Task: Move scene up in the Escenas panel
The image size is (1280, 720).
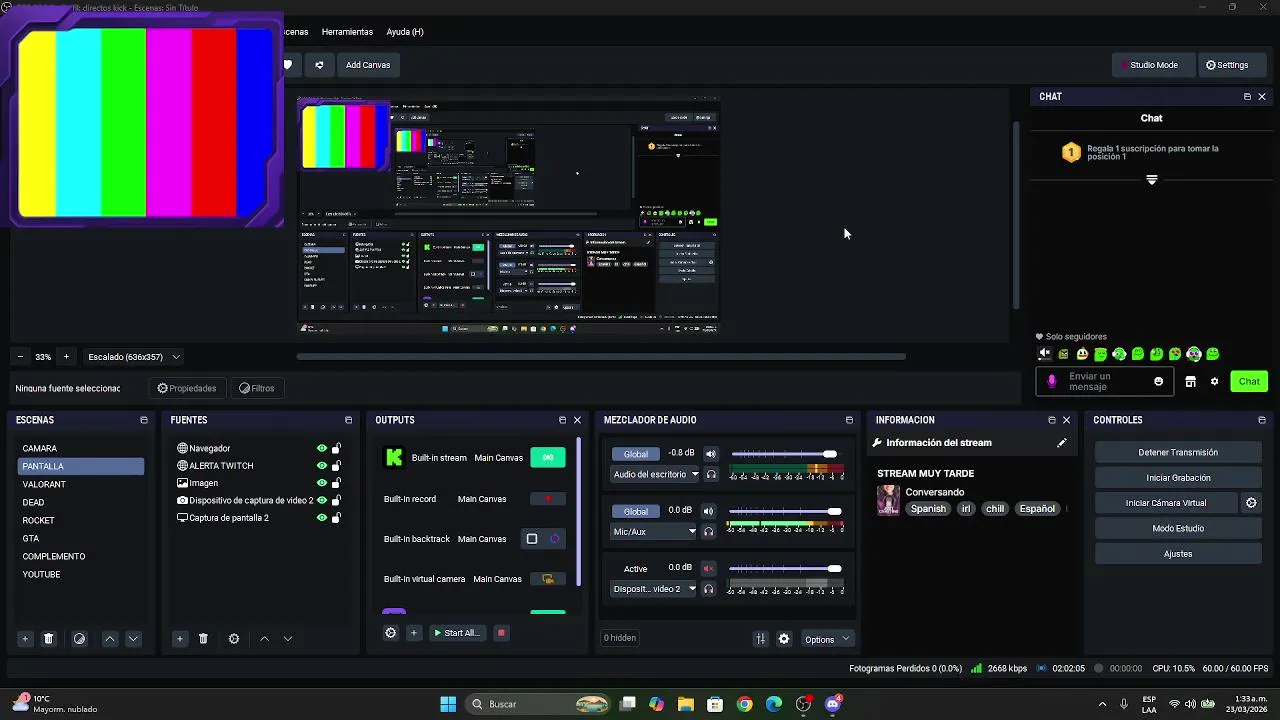Action: [110, 639]
